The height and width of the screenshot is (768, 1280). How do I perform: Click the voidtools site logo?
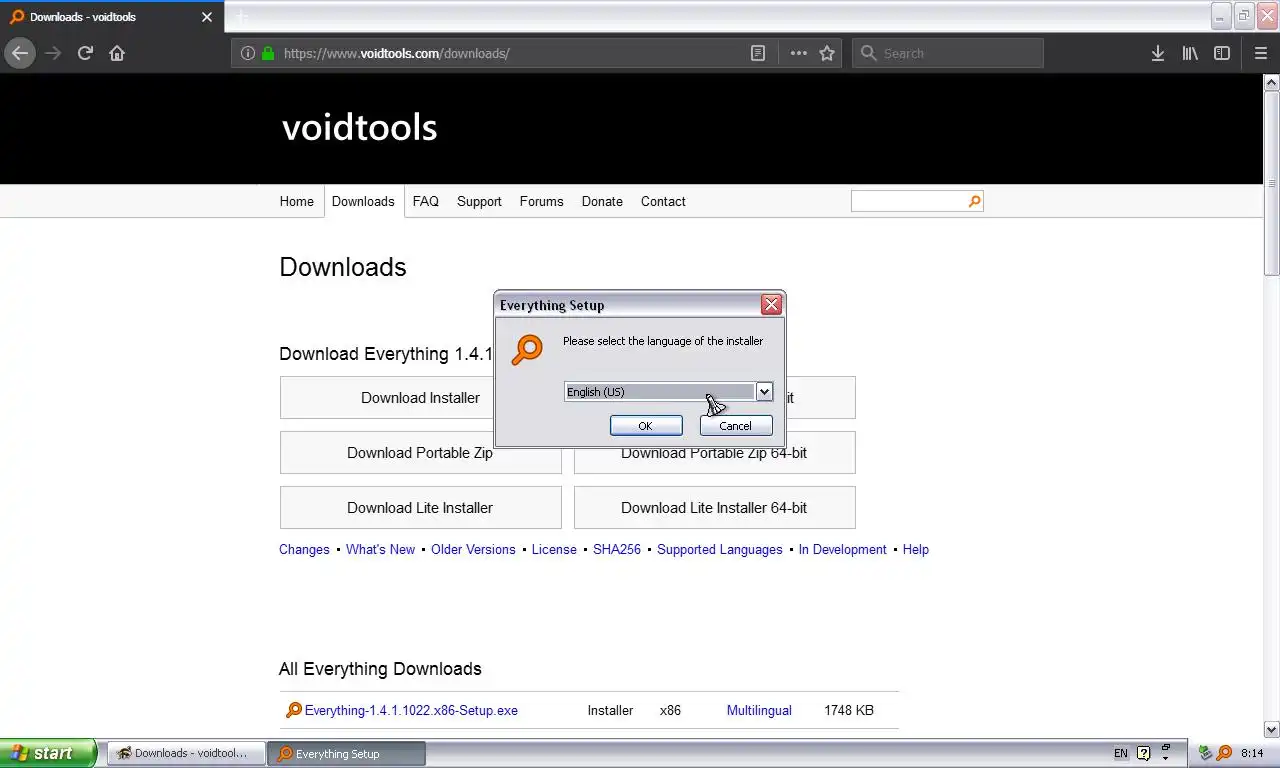tap(360, 127)
